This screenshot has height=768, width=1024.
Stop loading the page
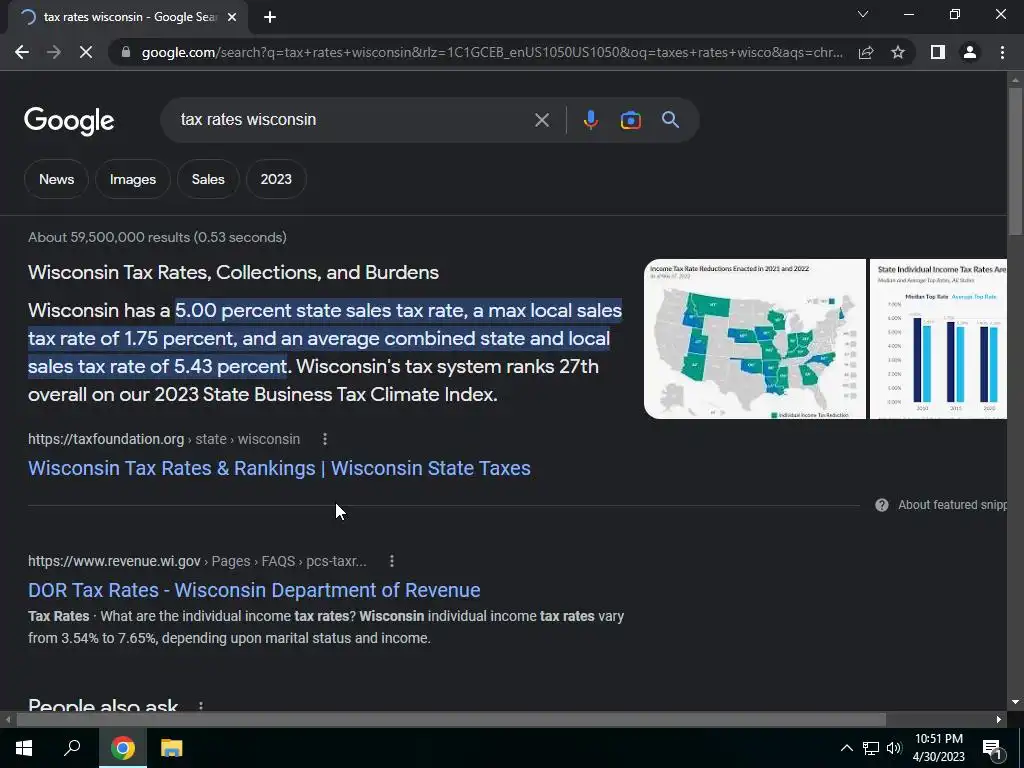(x=86, y=52)
